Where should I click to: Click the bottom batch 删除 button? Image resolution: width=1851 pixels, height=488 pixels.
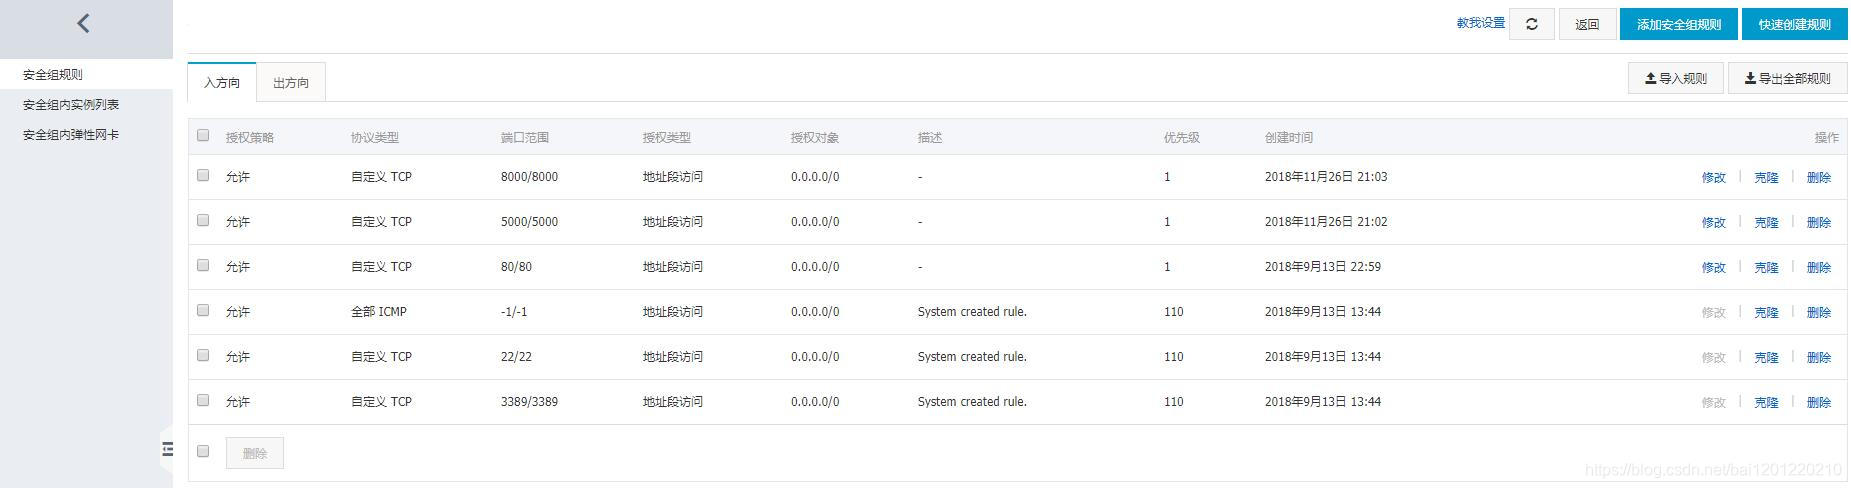[x=255, y=453]
